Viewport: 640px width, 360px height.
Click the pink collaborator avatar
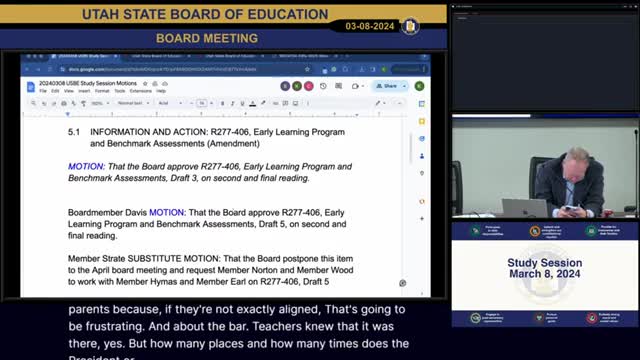309,86
